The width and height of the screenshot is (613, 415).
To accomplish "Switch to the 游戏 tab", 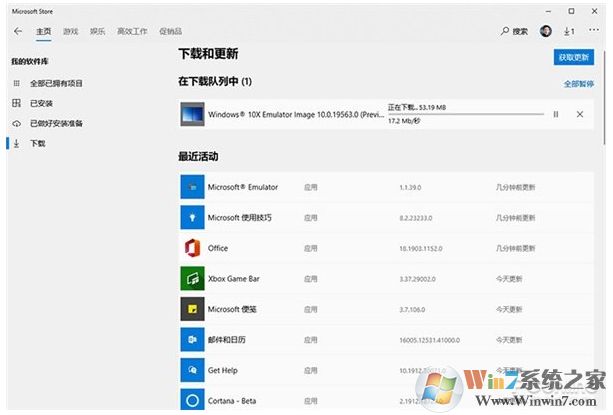I will pyautogui.click(x=70, y=31).
